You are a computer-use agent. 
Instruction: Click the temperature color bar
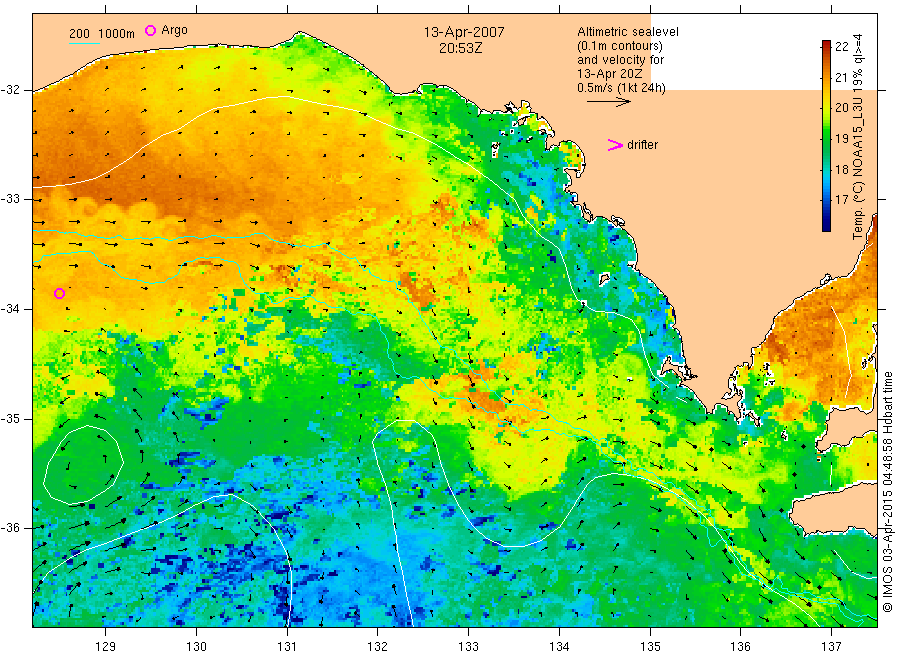pyautogui.click(x=826, y=136)
